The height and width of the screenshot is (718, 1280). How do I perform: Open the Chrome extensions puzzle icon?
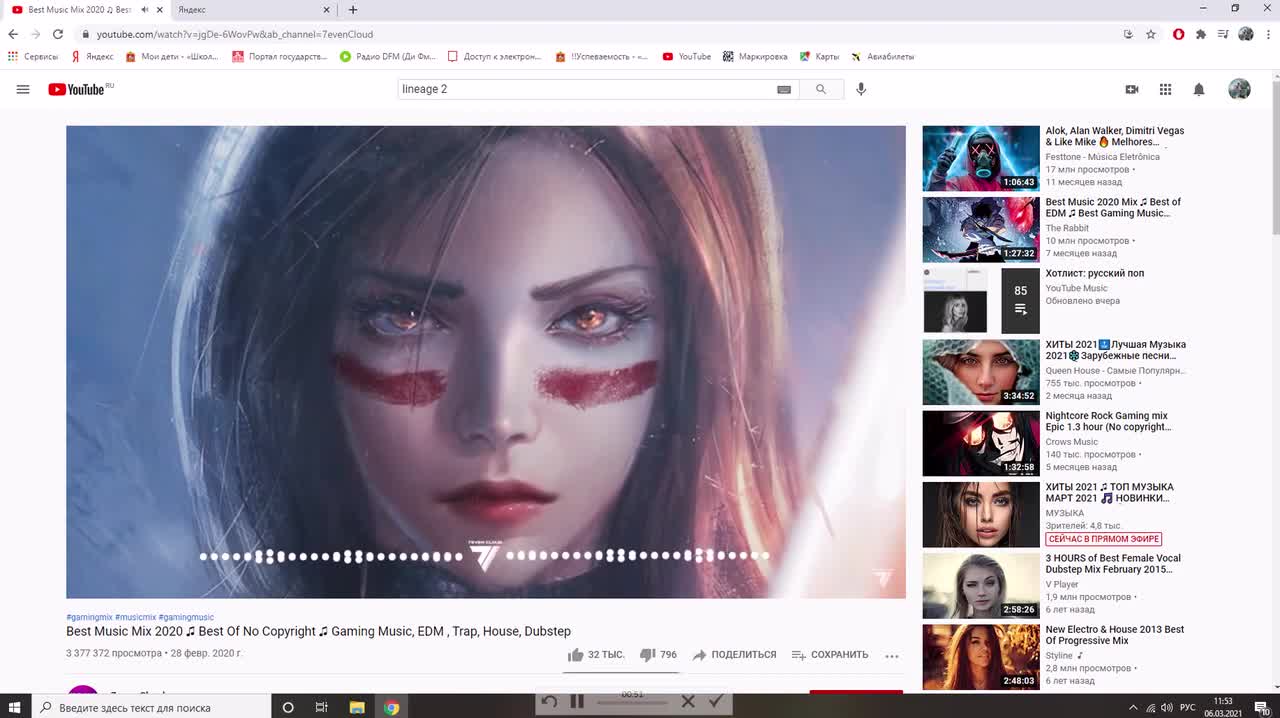[x=1201, y=34]
